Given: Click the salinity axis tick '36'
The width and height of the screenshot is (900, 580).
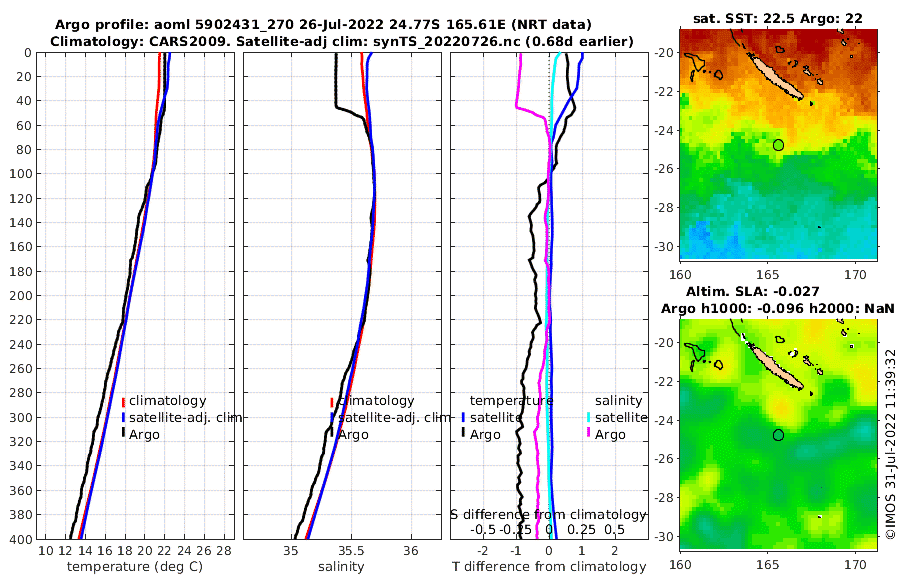Looking at the screenshot, I should click(x=411, y=551).
